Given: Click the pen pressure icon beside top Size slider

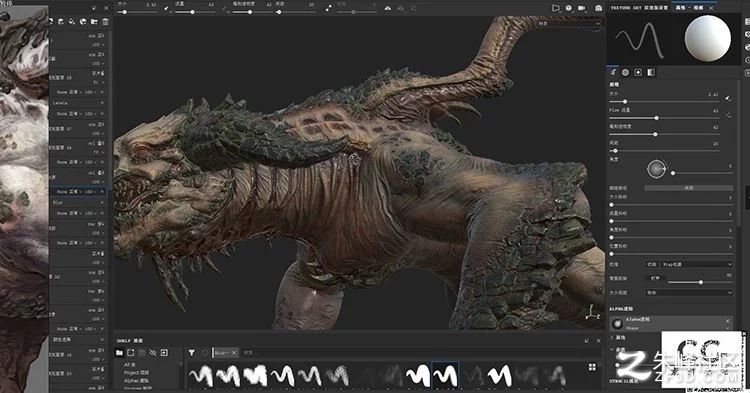Looking at the screenshot, I should pos(166,8).
